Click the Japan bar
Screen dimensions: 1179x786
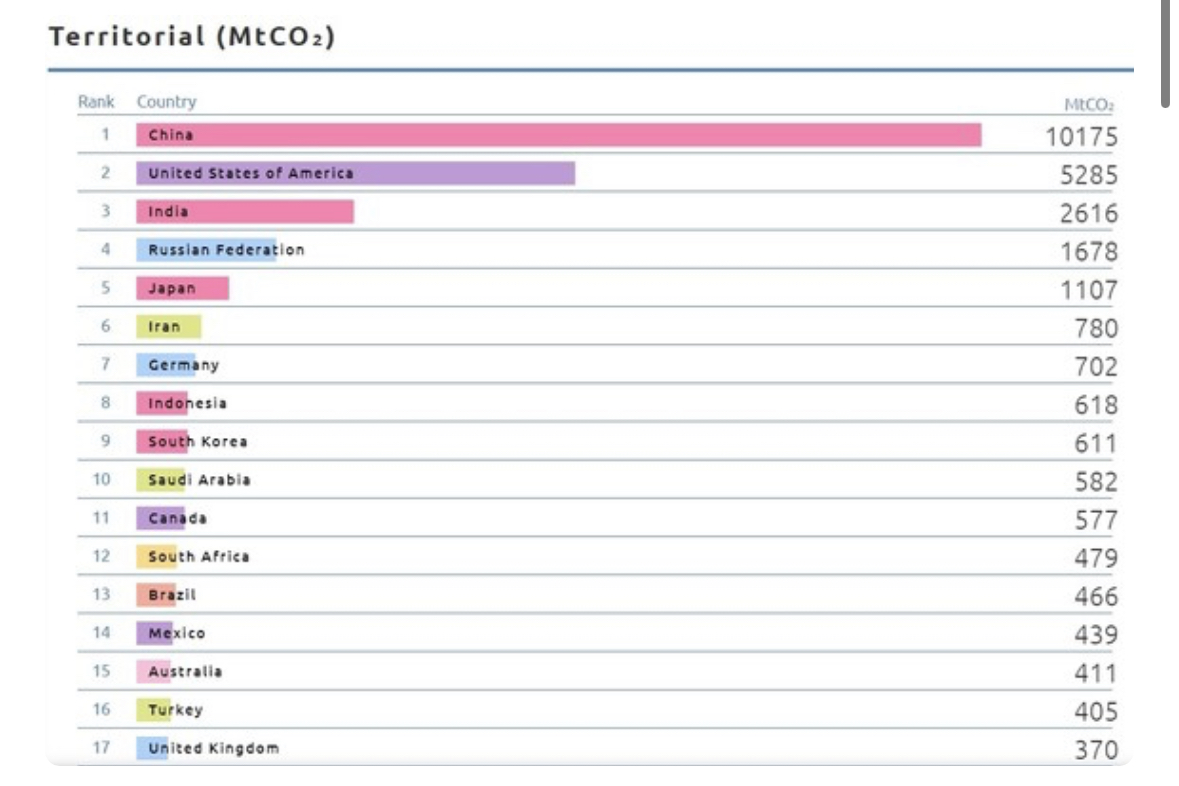coord(183,288)
